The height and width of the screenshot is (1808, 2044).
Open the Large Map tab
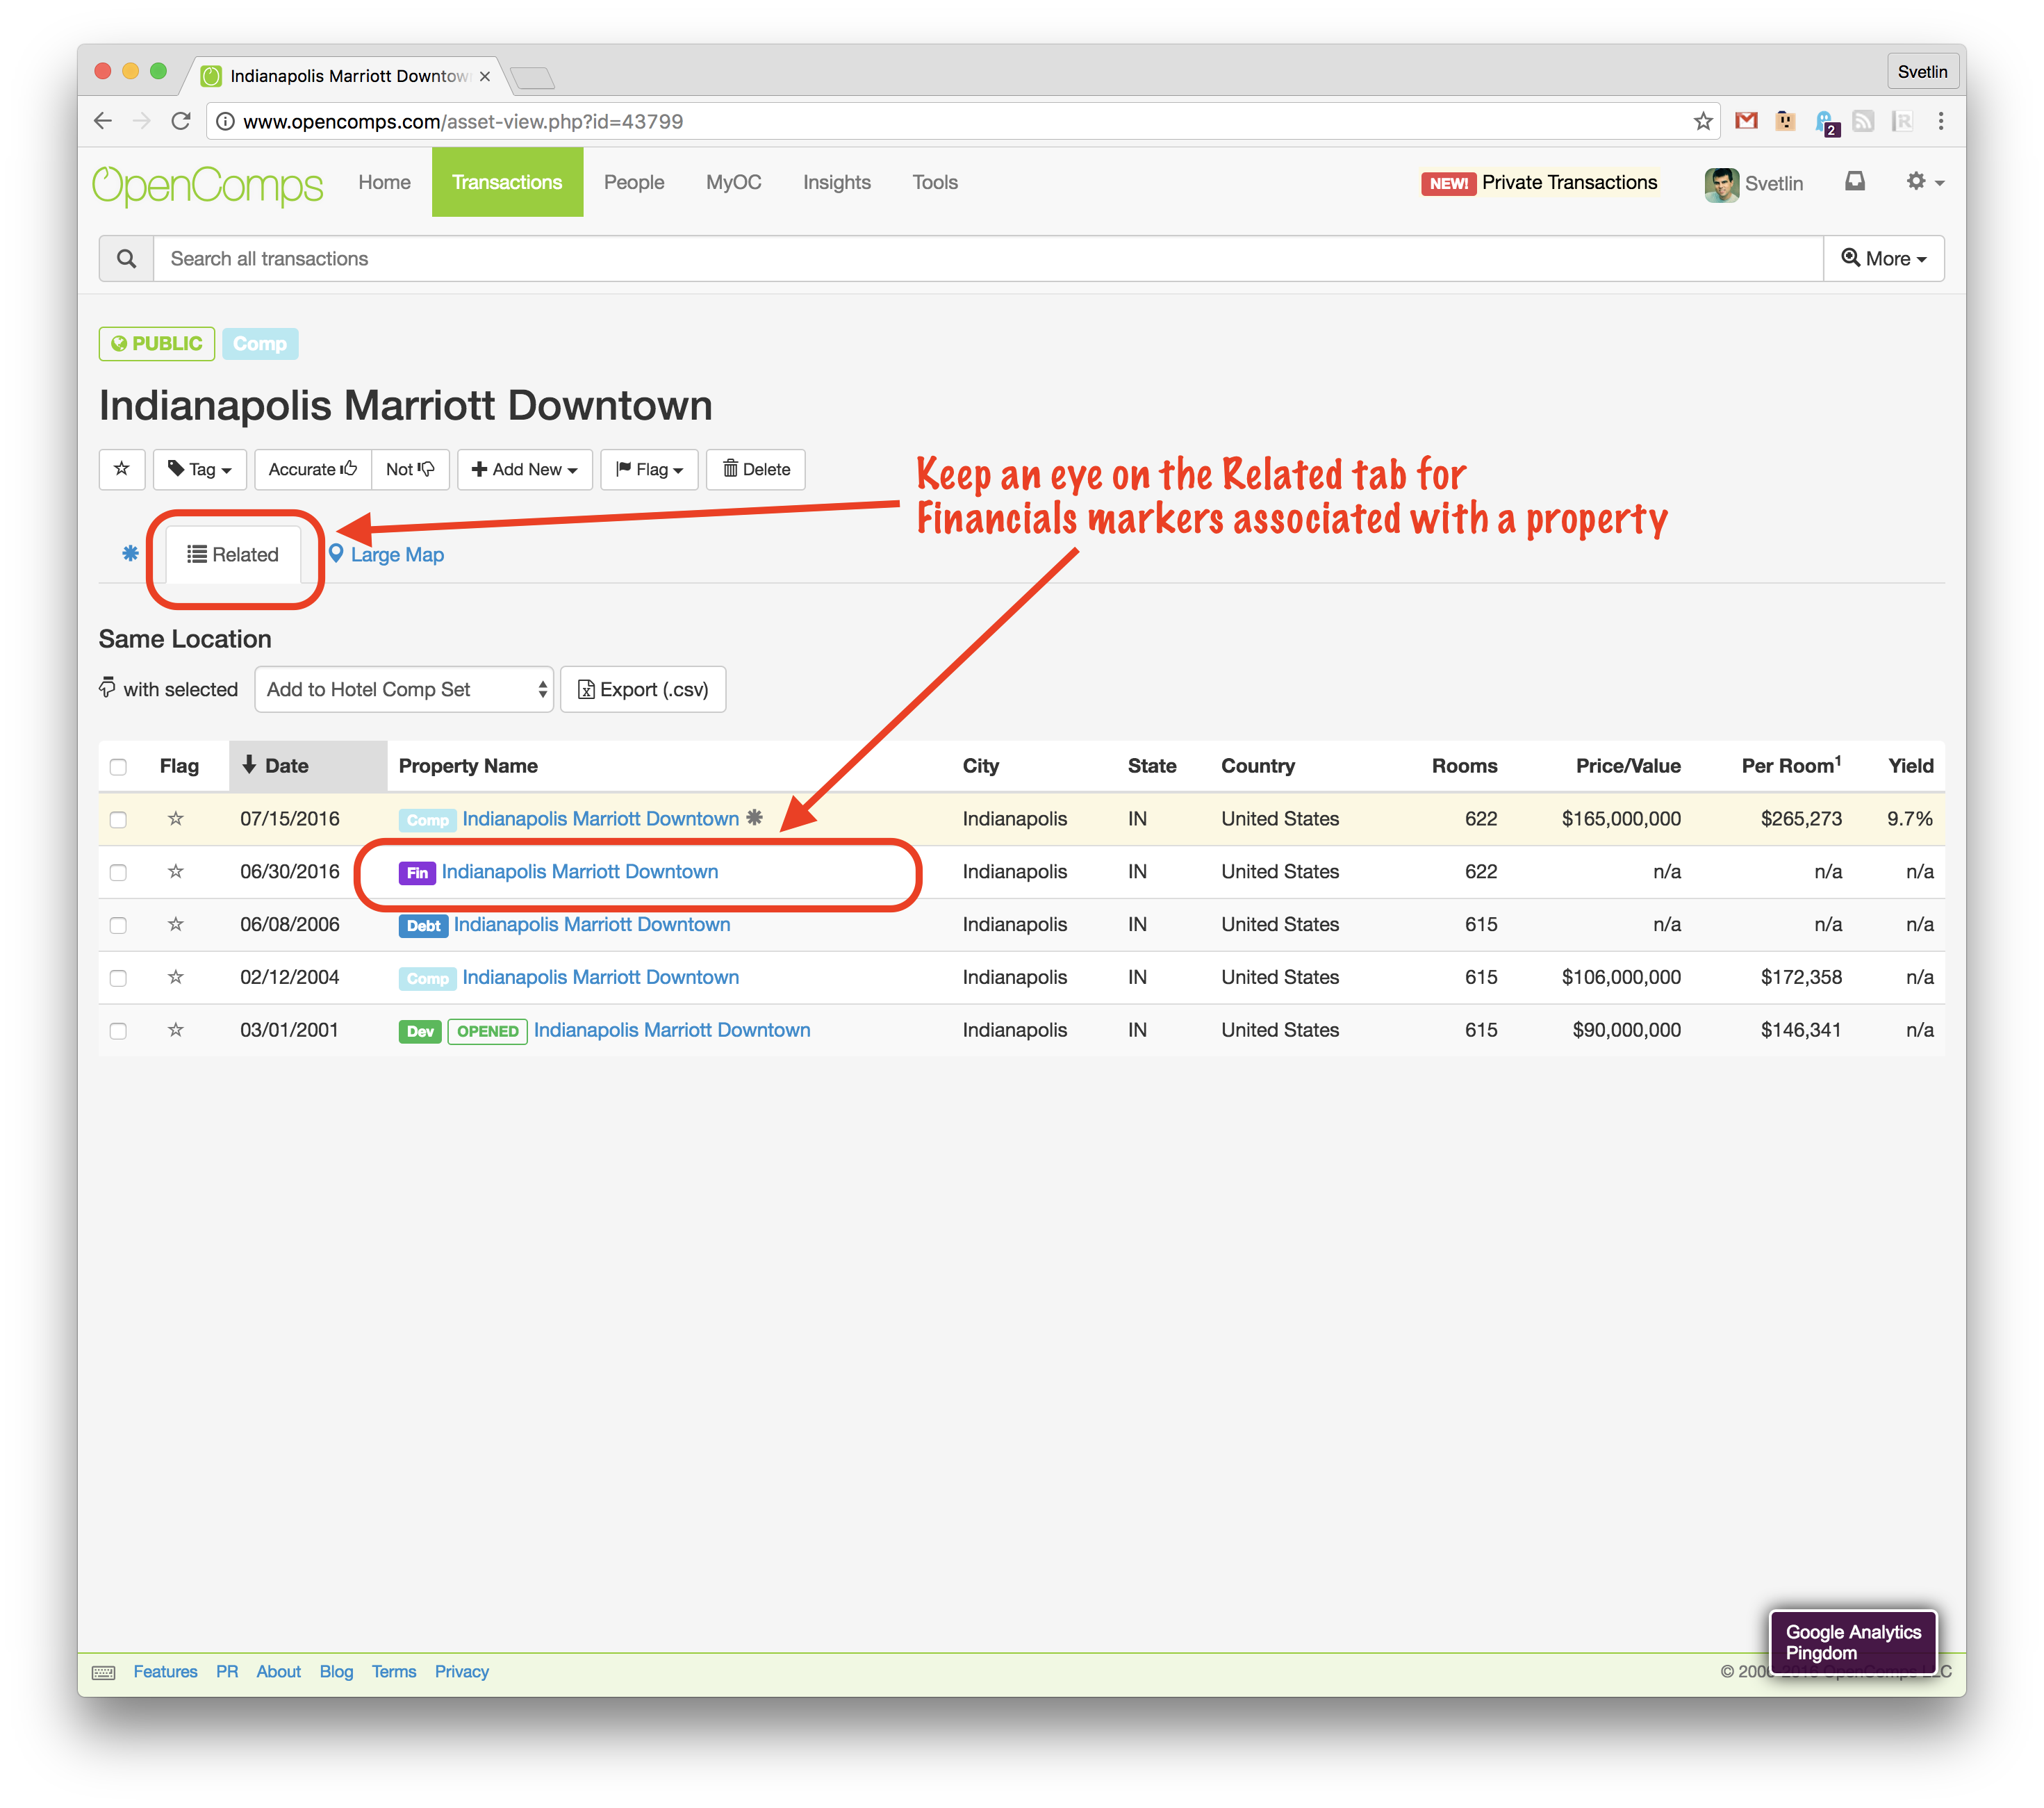click(x=386, y=555)
